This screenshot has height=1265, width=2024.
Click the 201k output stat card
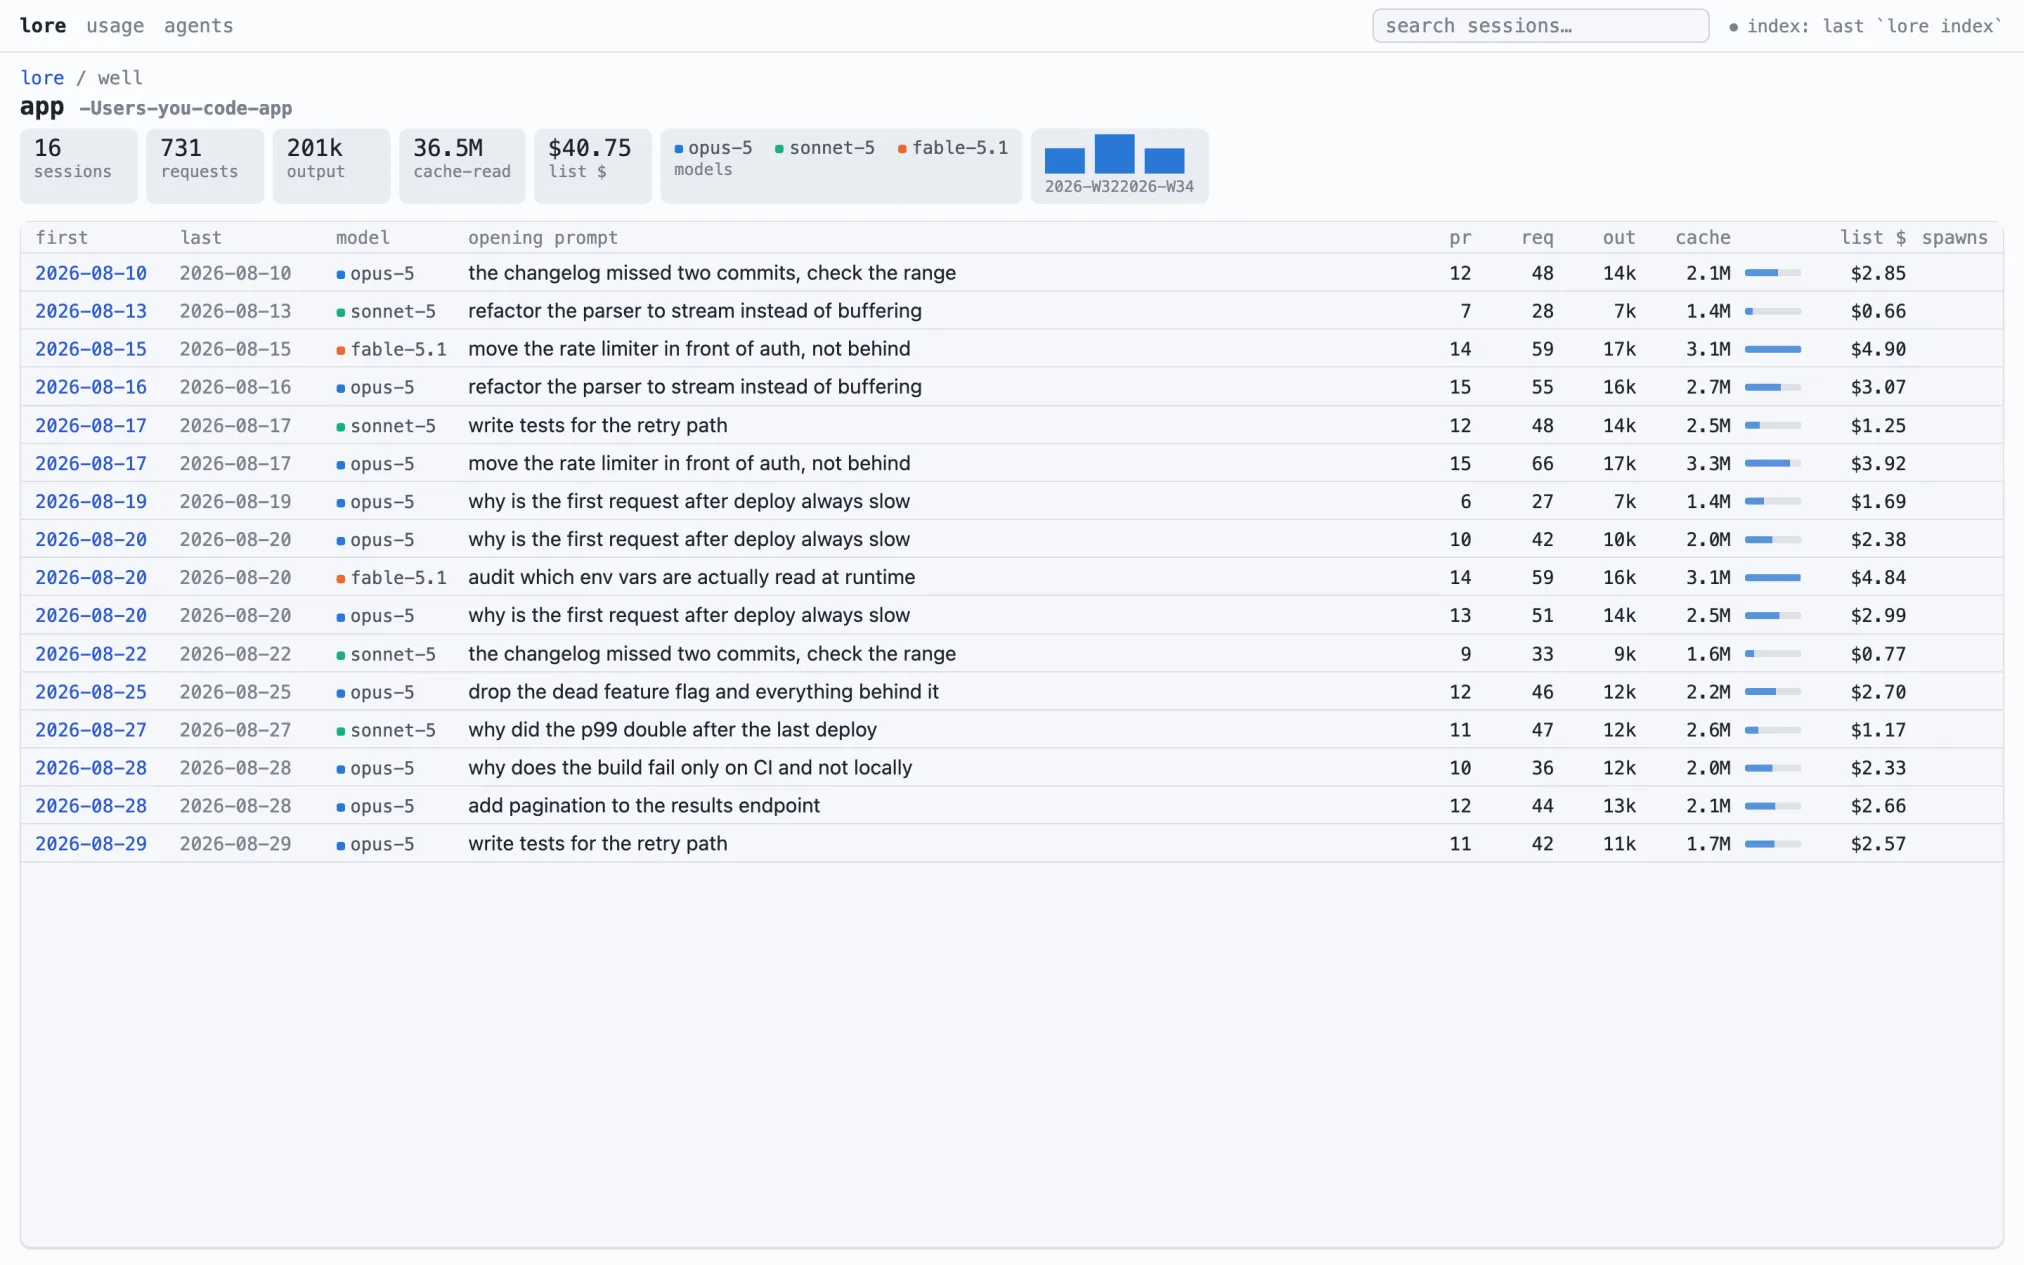[331, 166]
